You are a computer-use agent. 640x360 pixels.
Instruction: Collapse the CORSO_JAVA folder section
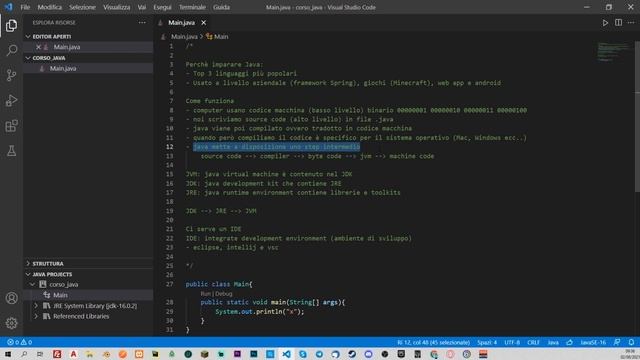click(x=28, y=58)
